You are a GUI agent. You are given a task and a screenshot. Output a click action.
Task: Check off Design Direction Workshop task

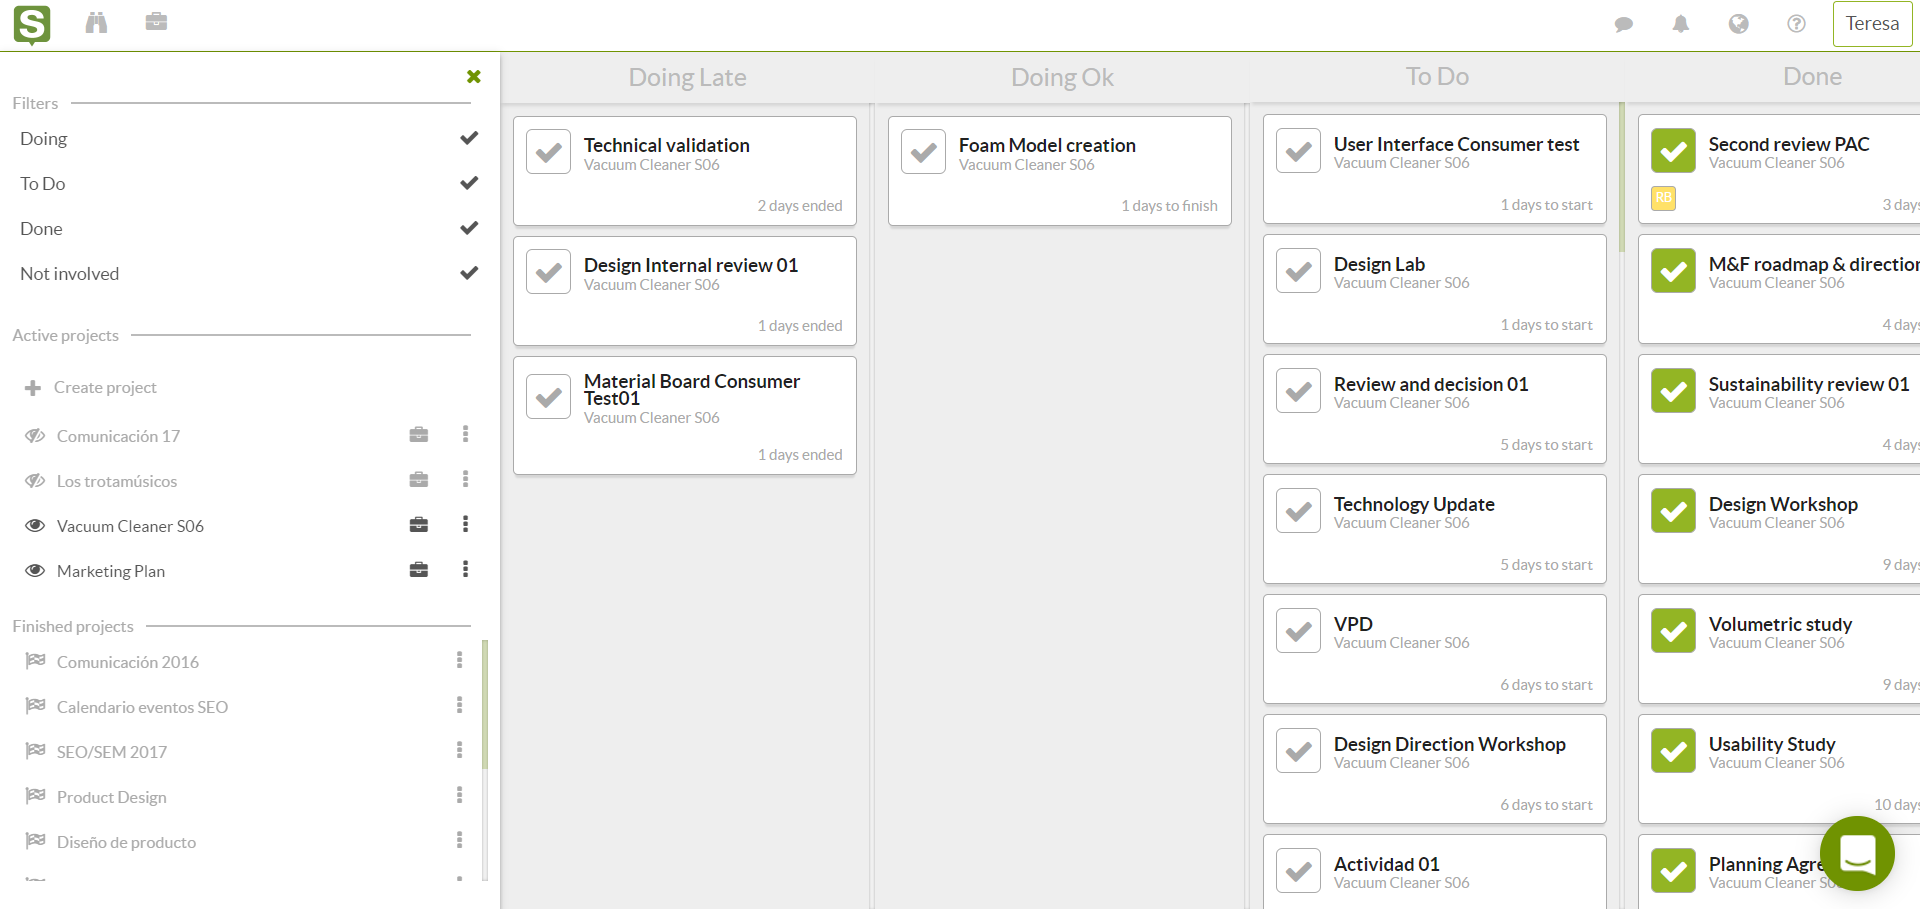1299,751
